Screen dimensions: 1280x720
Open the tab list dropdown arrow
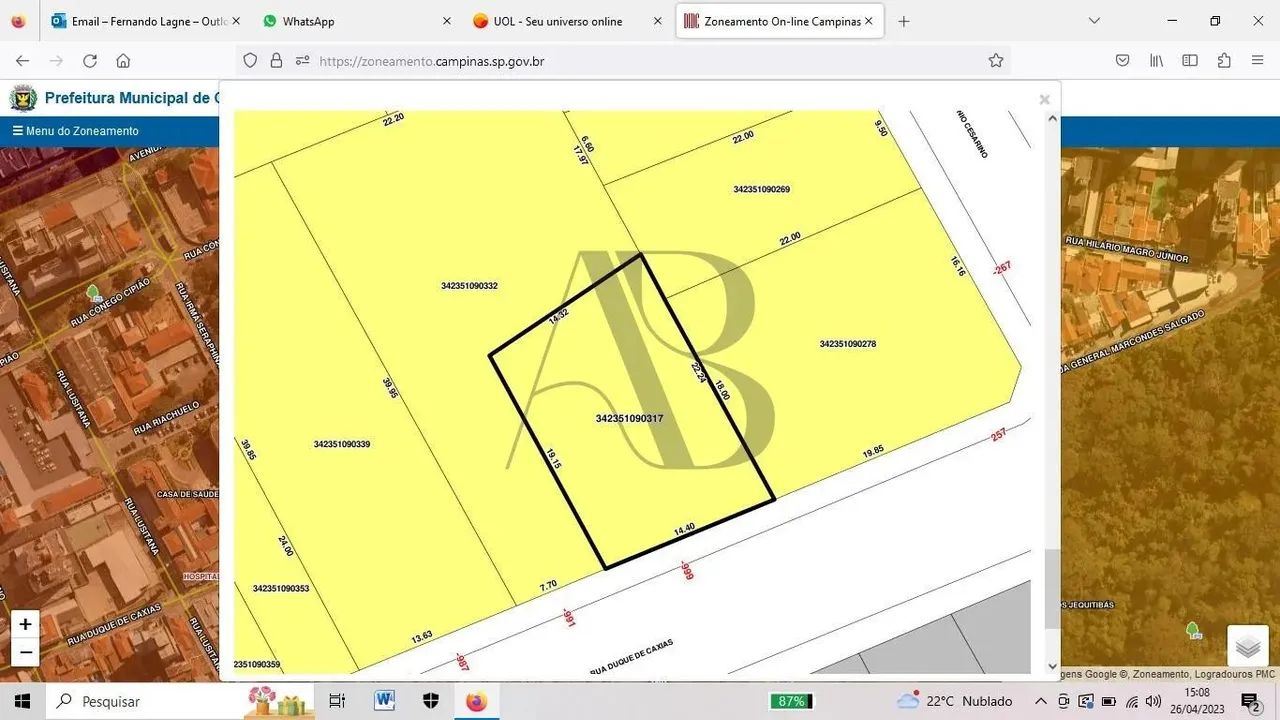click(x=1094, y=20)
